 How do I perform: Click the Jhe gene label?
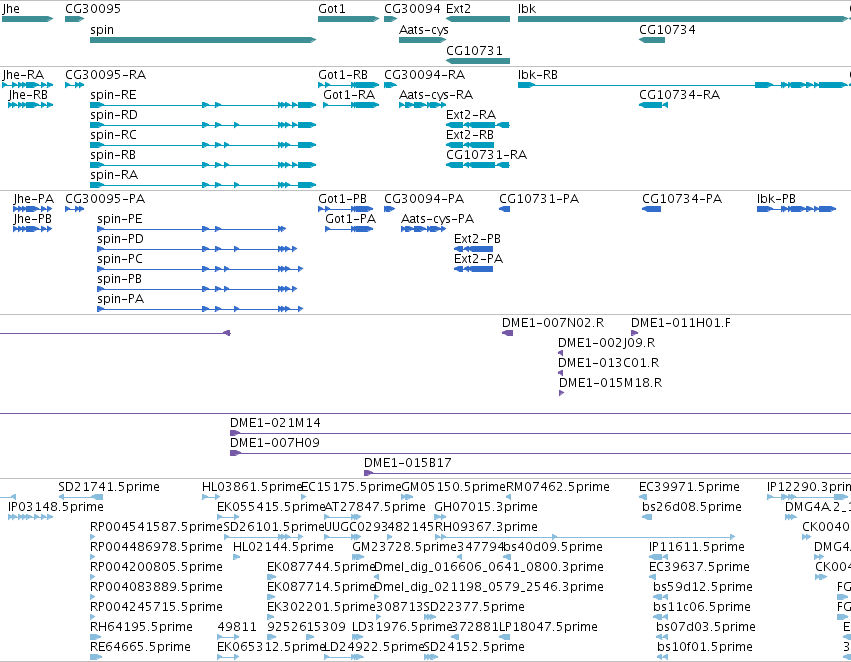tap(11, 9)
